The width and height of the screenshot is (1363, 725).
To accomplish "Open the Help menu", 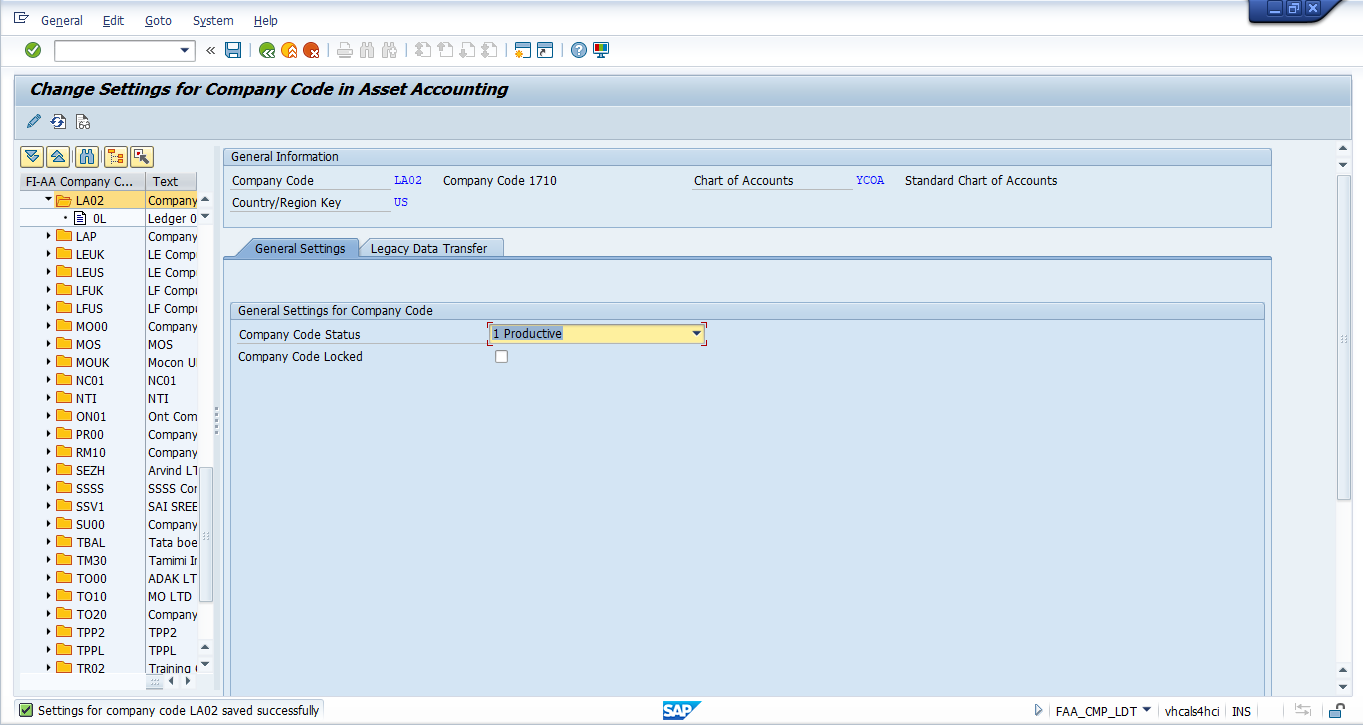I will [x=266, y=20].
